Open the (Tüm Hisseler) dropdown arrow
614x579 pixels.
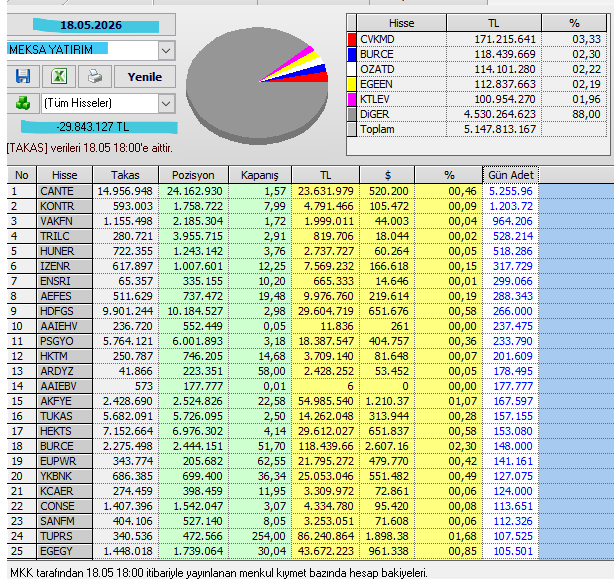pyautogui.click(x=166, y=104)
